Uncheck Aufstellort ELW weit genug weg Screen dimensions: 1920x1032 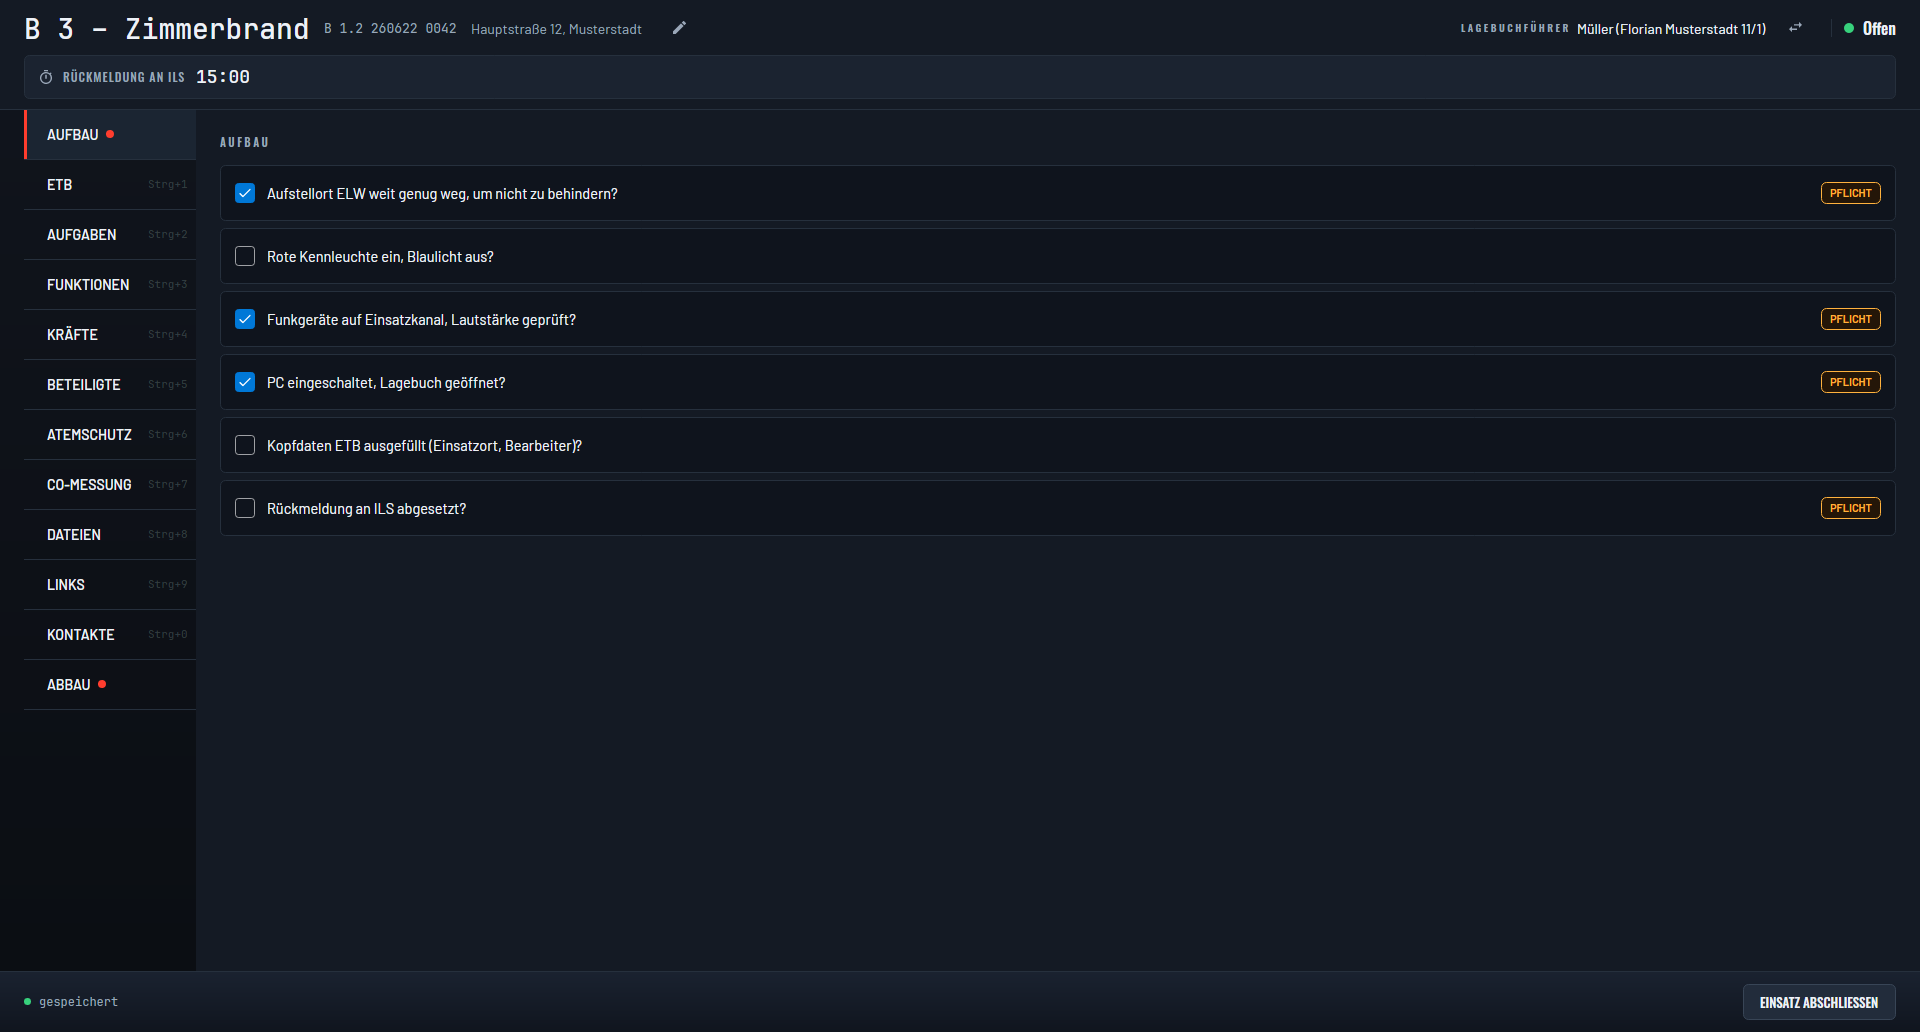tap(245, 193)
